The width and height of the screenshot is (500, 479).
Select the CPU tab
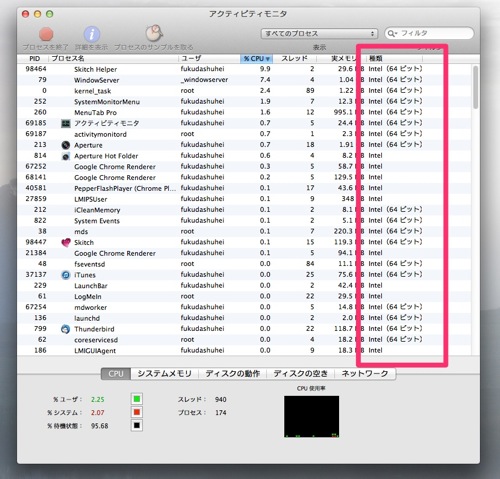[x=116, y=374]
